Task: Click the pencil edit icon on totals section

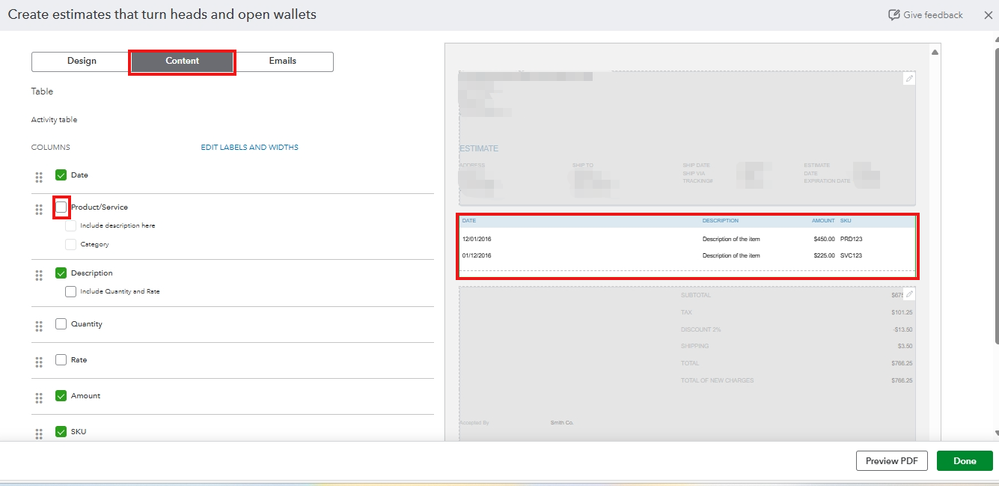Action: click(x=909, y=294)
